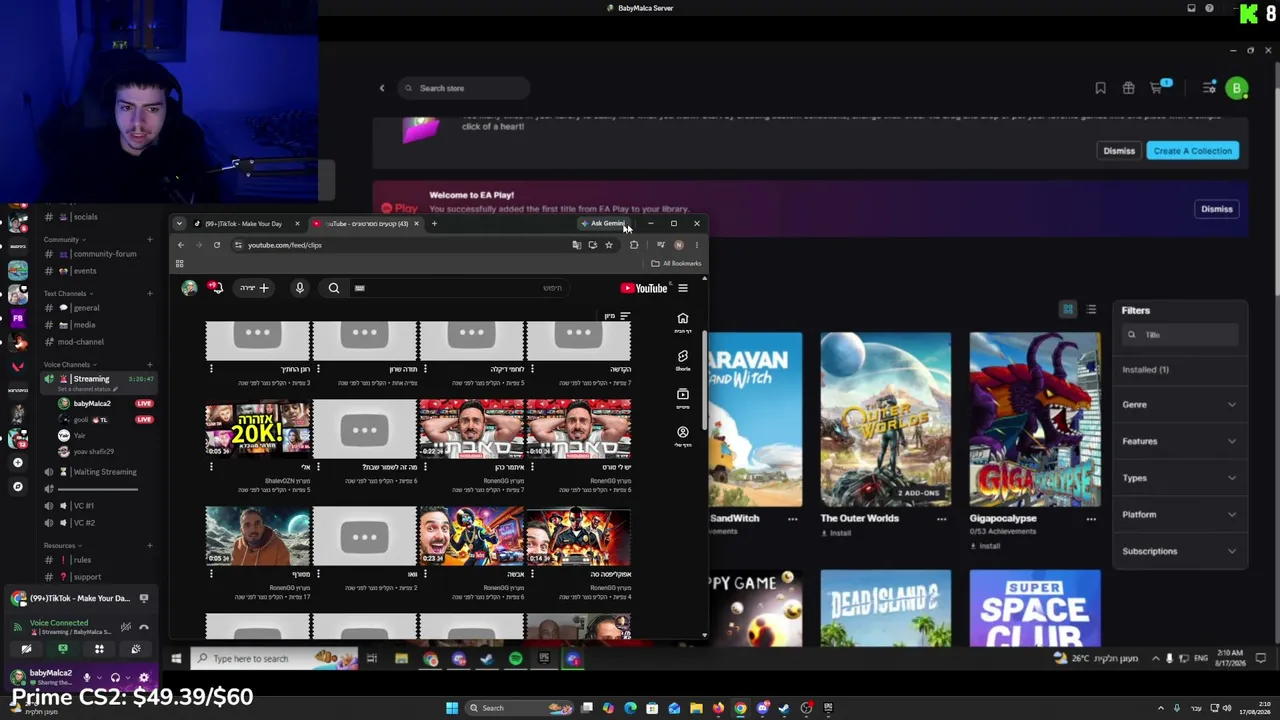The height and width of the screenshot is (720, 1280).
Task: Disconnect from the Discord voice channel
Action: coord(144,627)
